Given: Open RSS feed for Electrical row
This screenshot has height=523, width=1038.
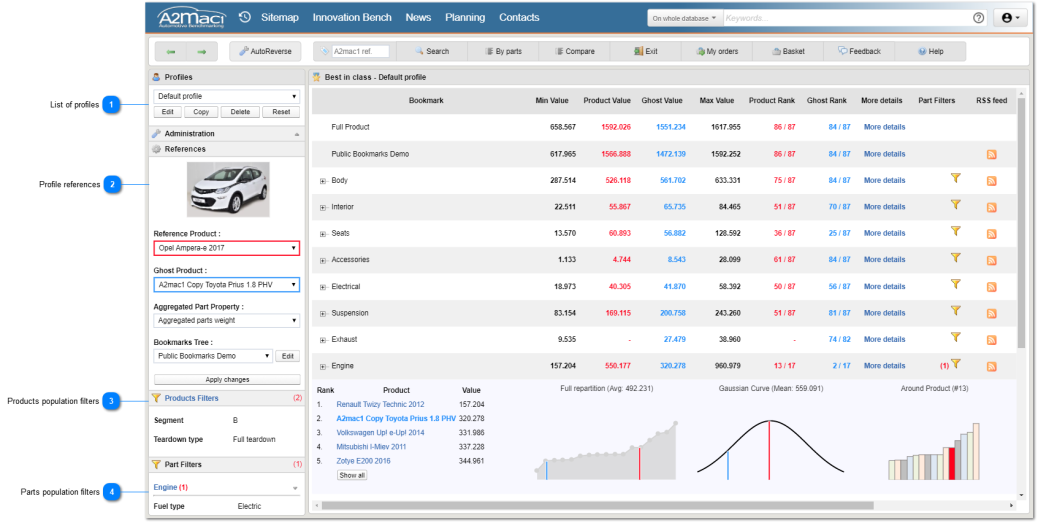Looking at the screenshot, I should (x=992, y=287).
